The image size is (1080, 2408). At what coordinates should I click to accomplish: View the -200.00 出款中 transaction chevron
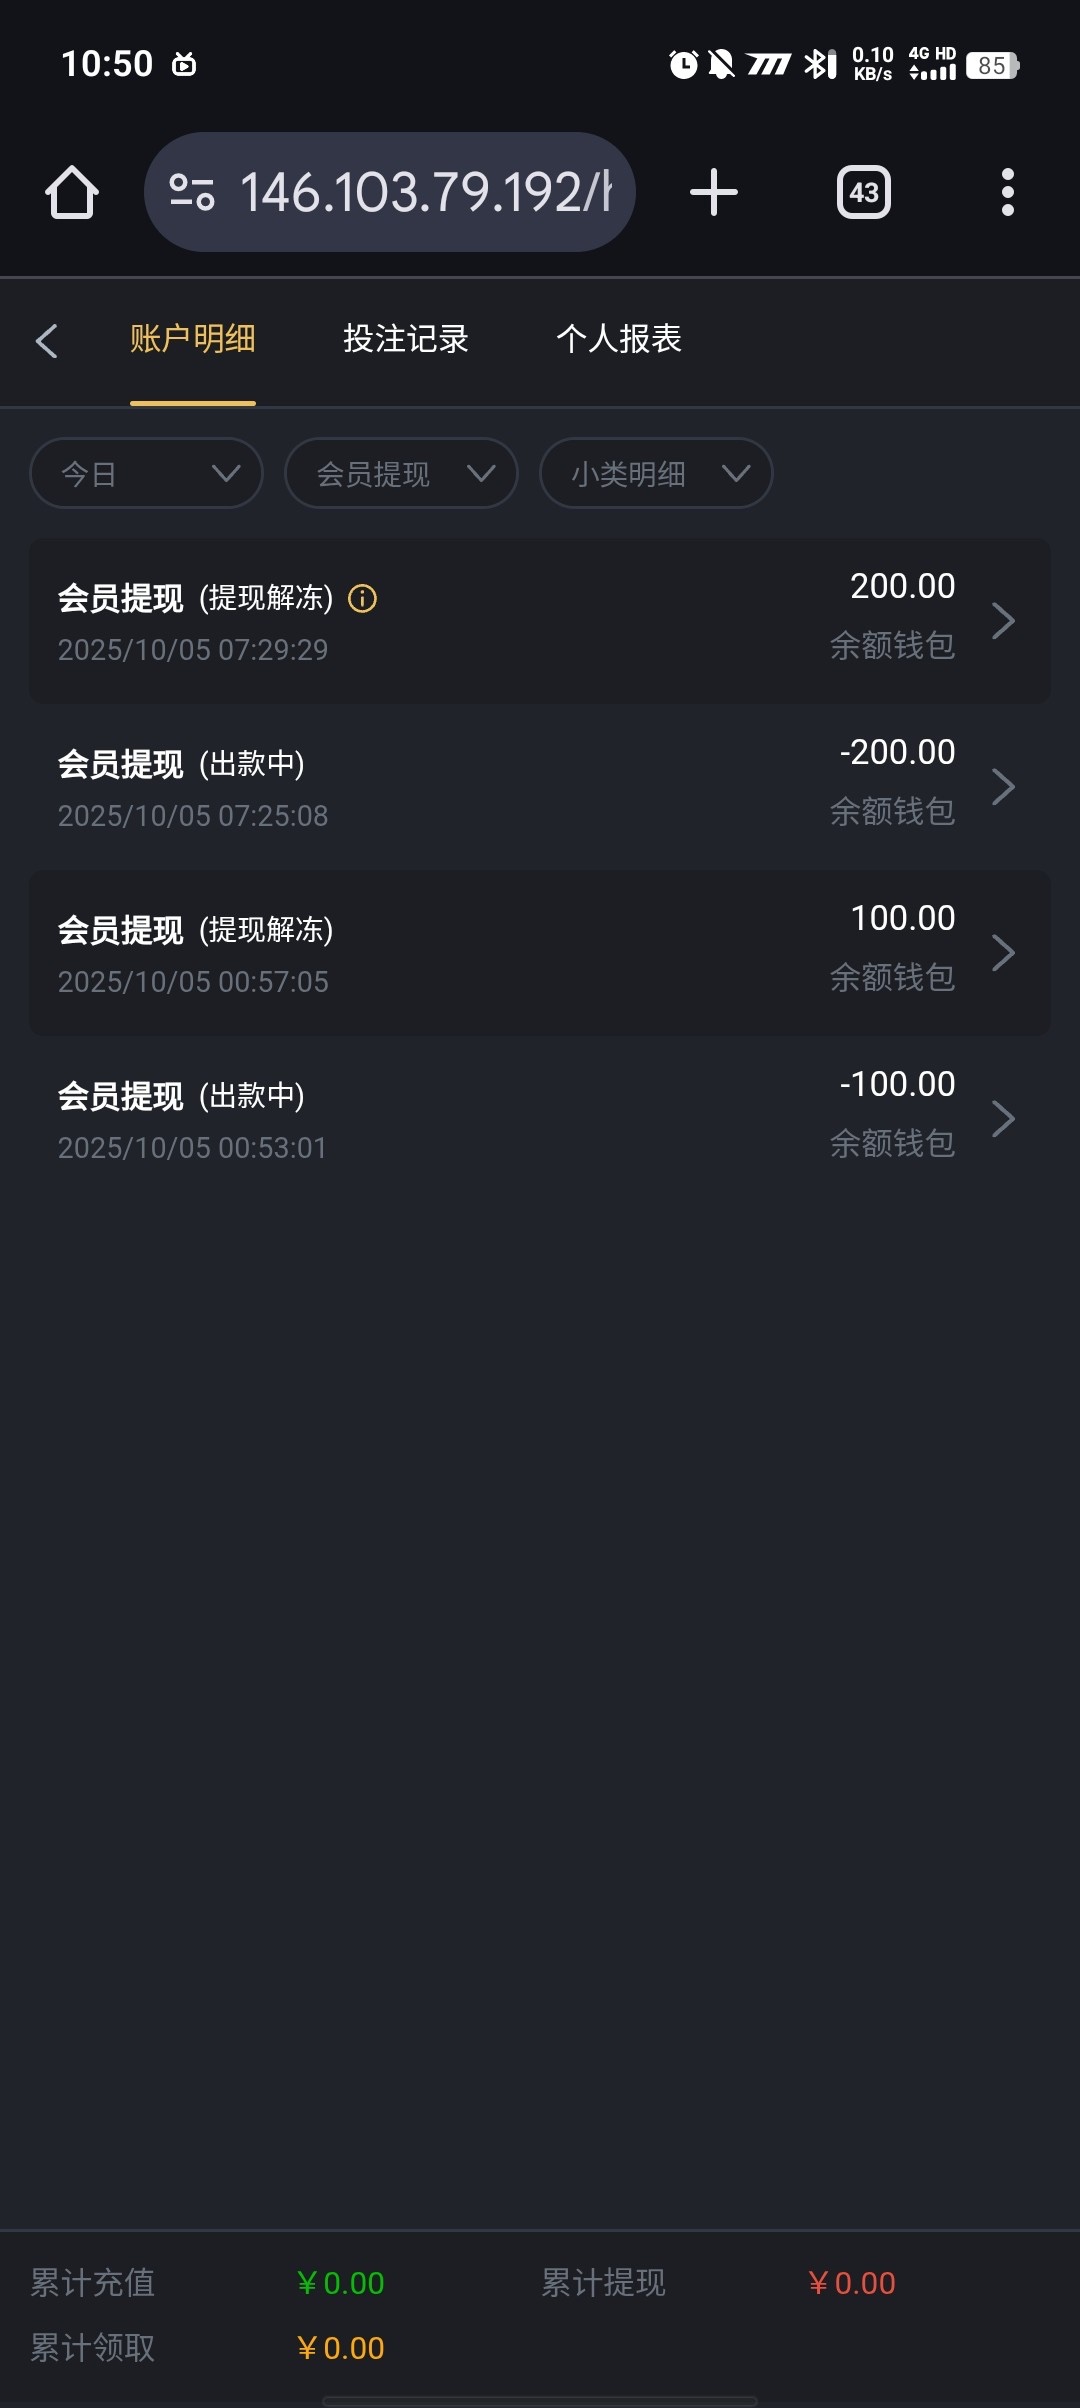pyautogui.click(x=1003, y=787)
